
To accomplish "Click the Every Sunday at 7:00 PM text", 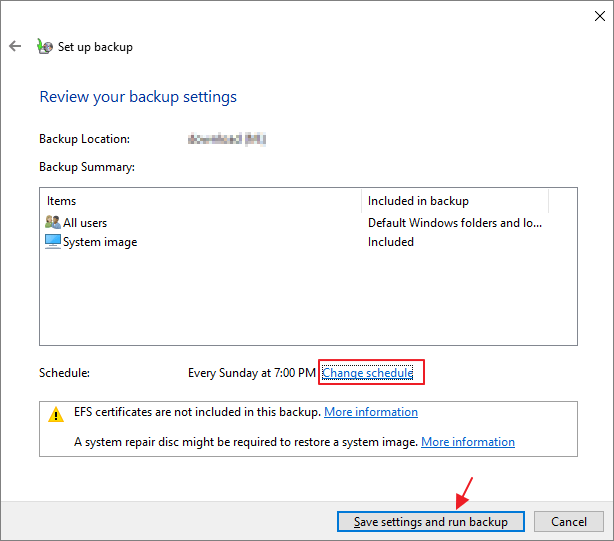I will pyautogui.click(x=252, y=373).
